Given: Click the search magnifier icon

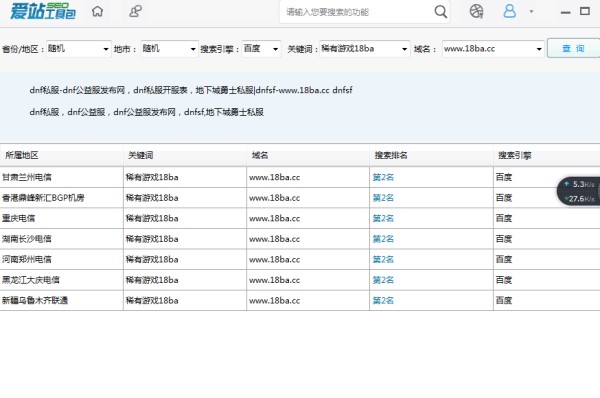Looking at the screenshot, I should click(440, 12).
